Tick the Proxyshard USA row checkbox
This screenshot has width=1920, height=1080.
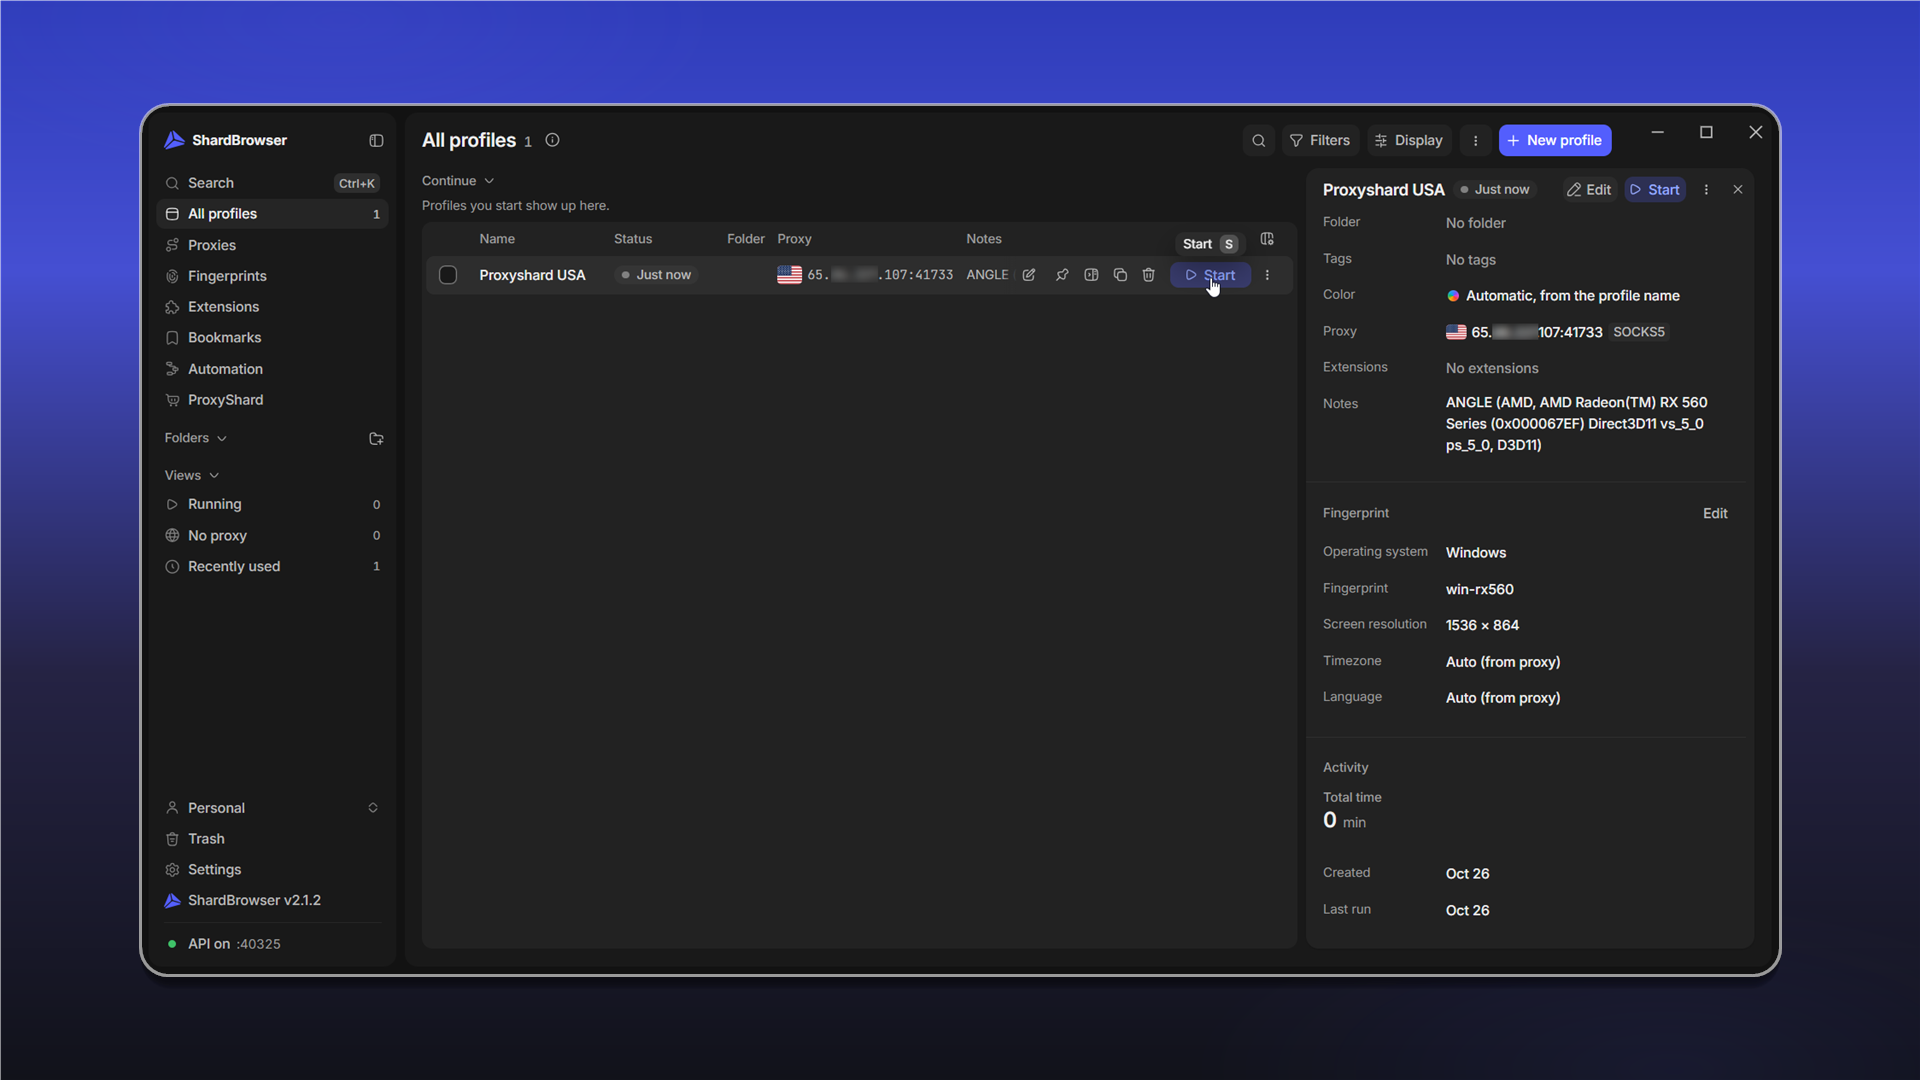448,275
